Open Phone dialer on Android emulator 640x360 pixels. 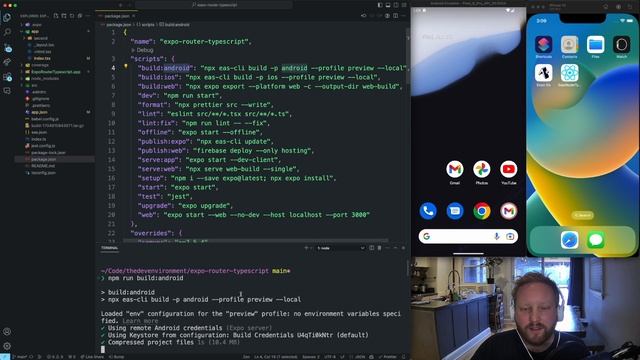pyautogui.click(x=428, y=211)
